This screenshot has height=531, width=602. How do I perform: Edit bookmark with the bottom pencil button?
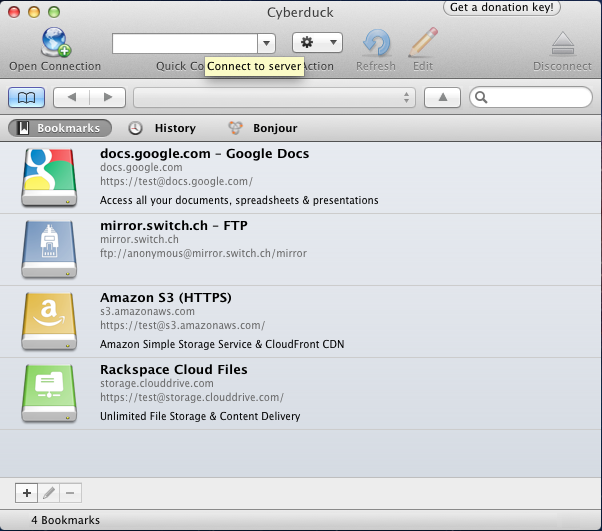[x=48, y=493]
